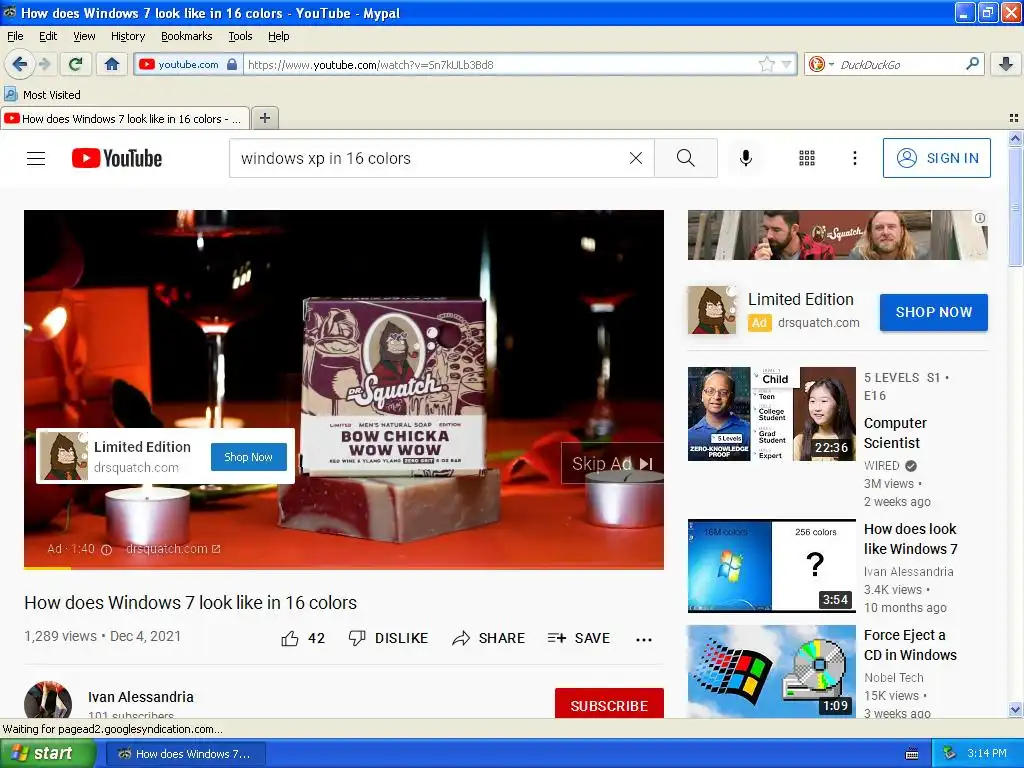Click the browser forward arrow
This screenshot has width=1024, height=768.
coord(44,64)
